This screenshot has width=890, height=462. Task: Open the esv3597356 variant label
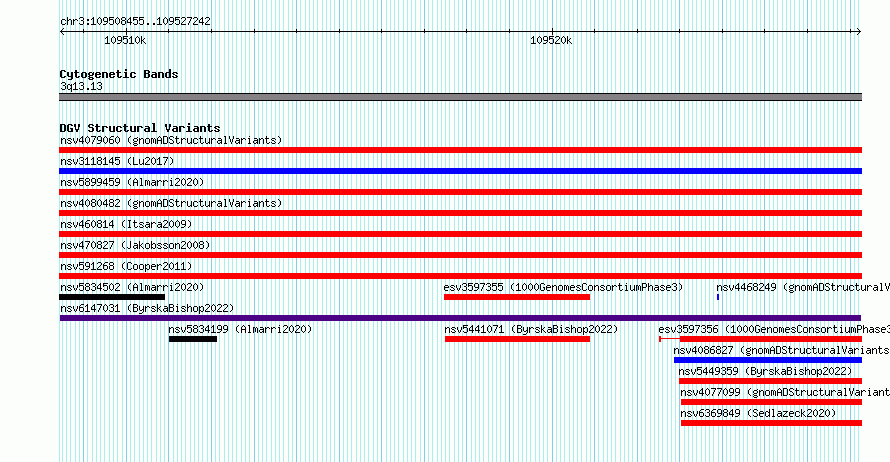(x=774, y=329)
